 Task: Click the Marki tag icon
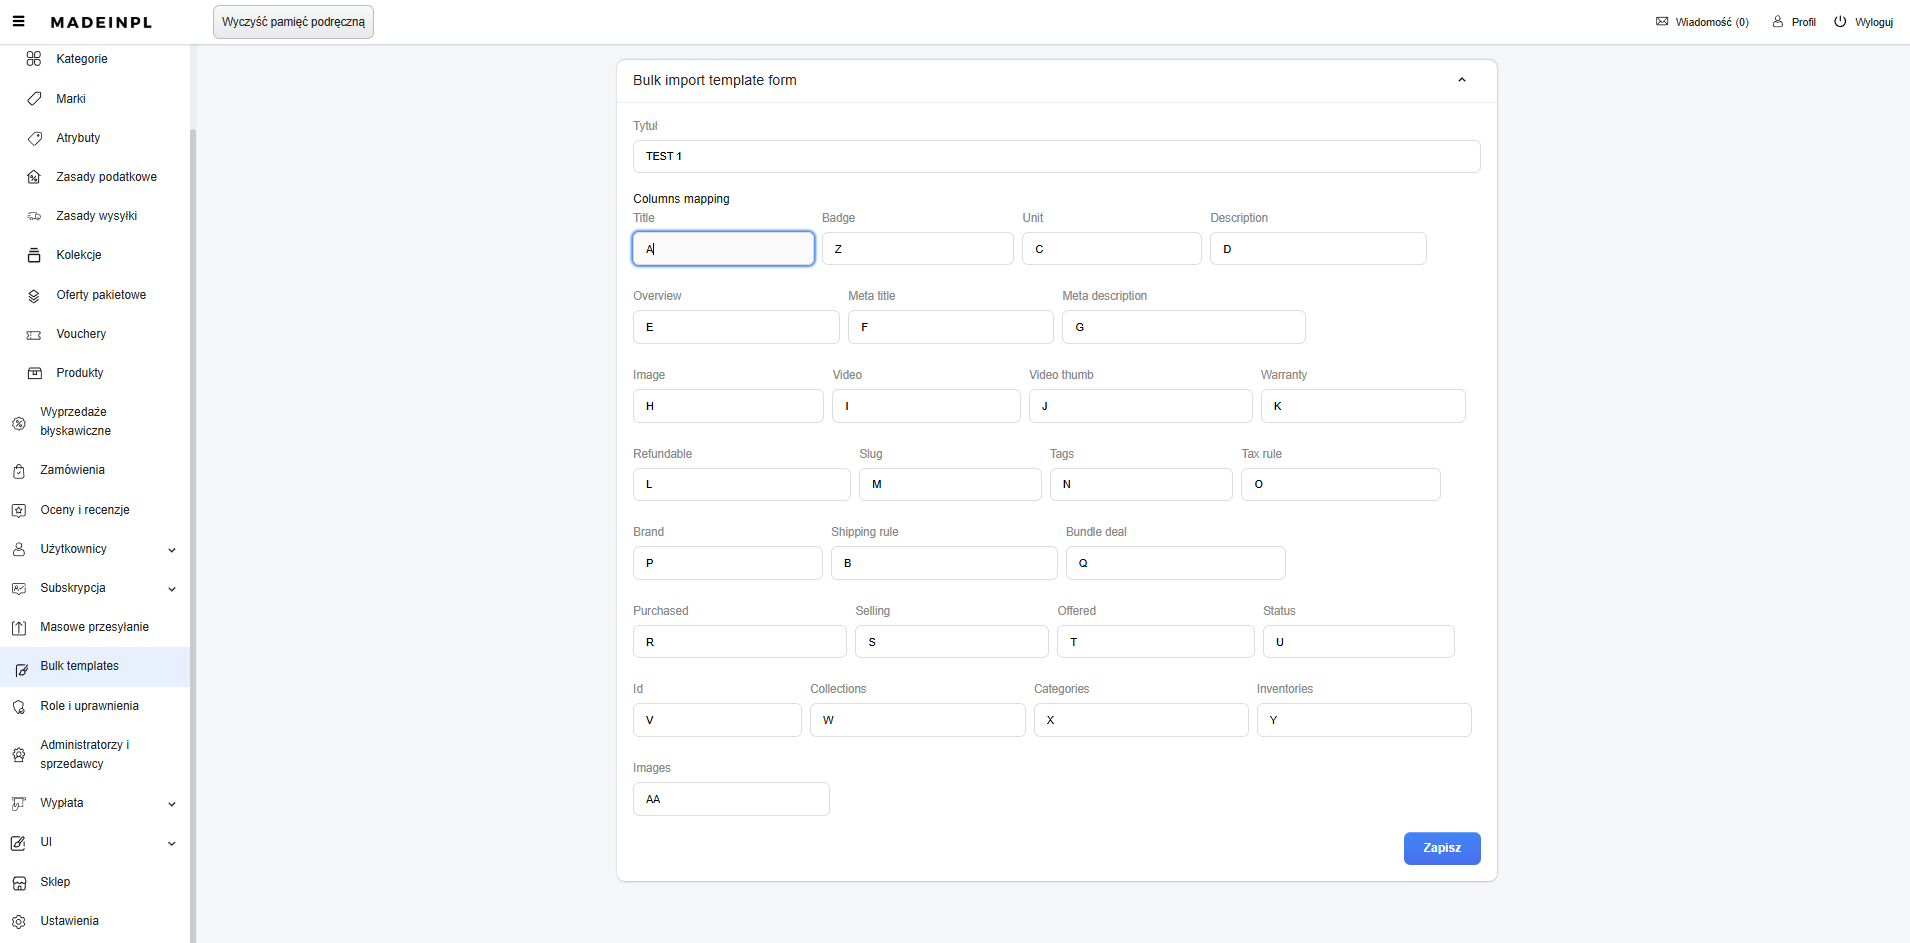pos(34,99)
